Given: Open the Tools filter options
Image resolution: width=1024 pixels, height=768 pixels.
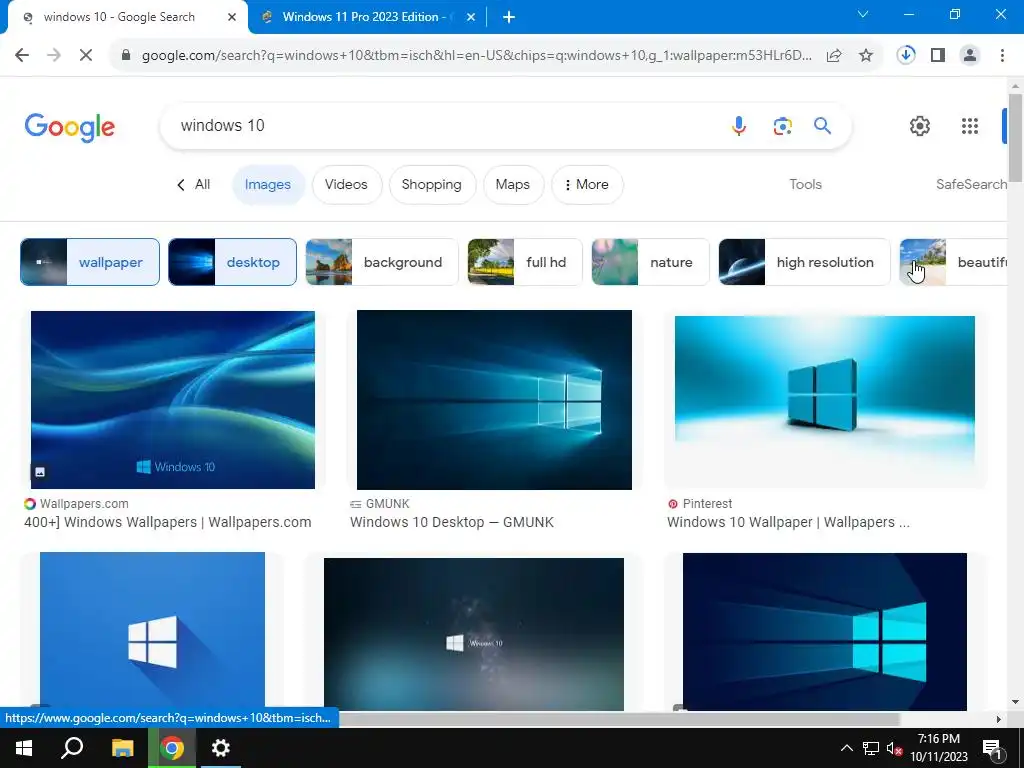Looking at the screenshot, I should (805, 185).
